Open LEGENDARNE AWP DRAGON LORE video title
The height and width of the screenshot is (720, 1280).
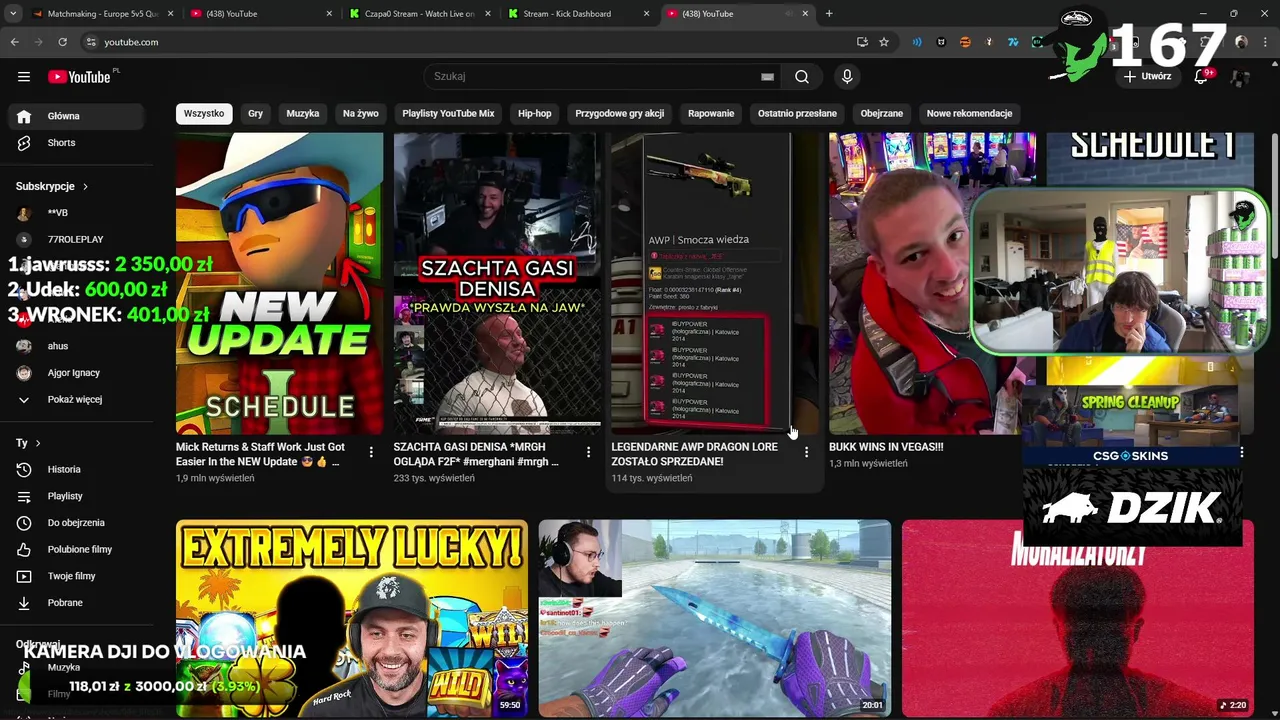coord(695,454)
